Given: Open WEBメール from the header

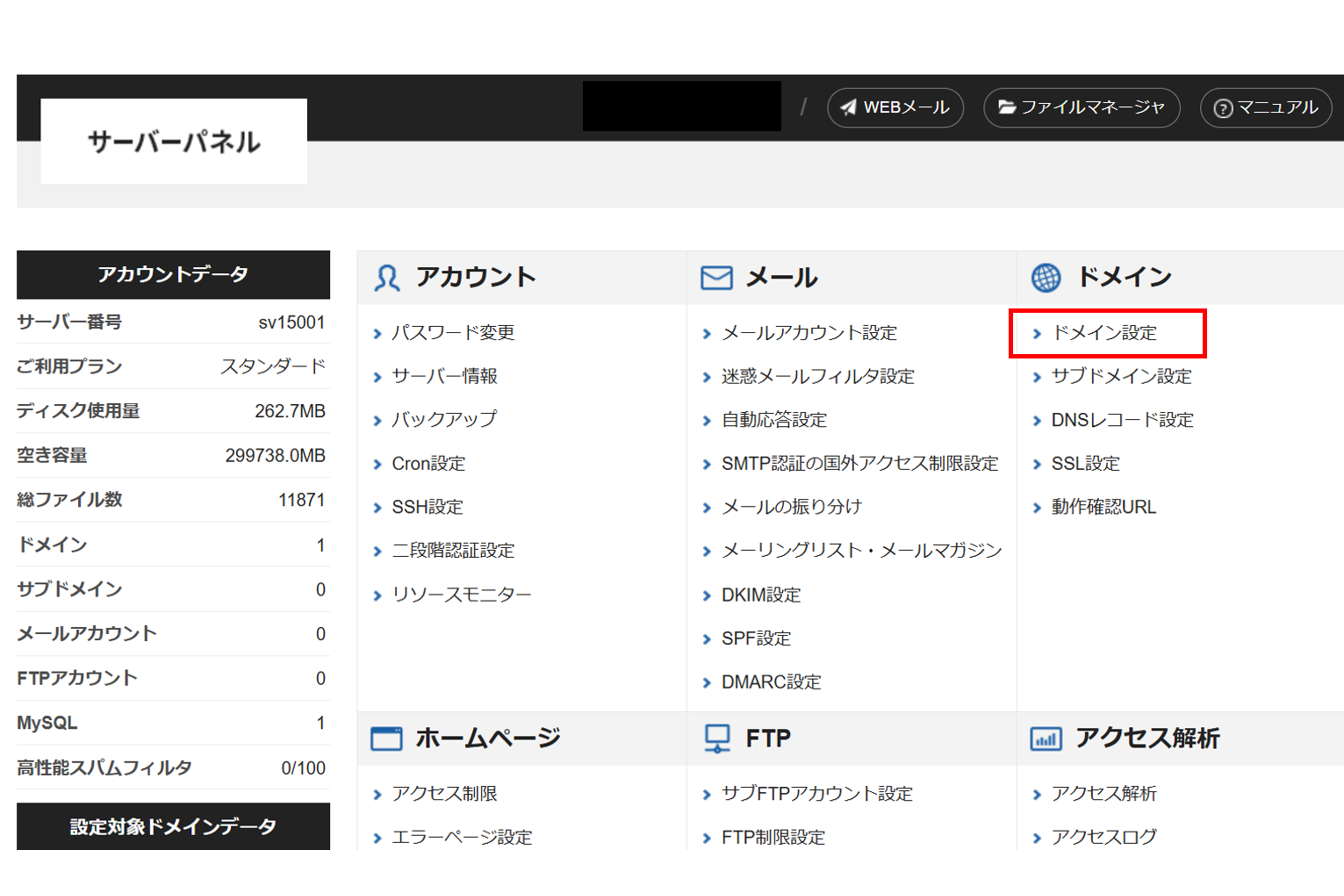Looking at the screenshot, I should pos(895,108).
